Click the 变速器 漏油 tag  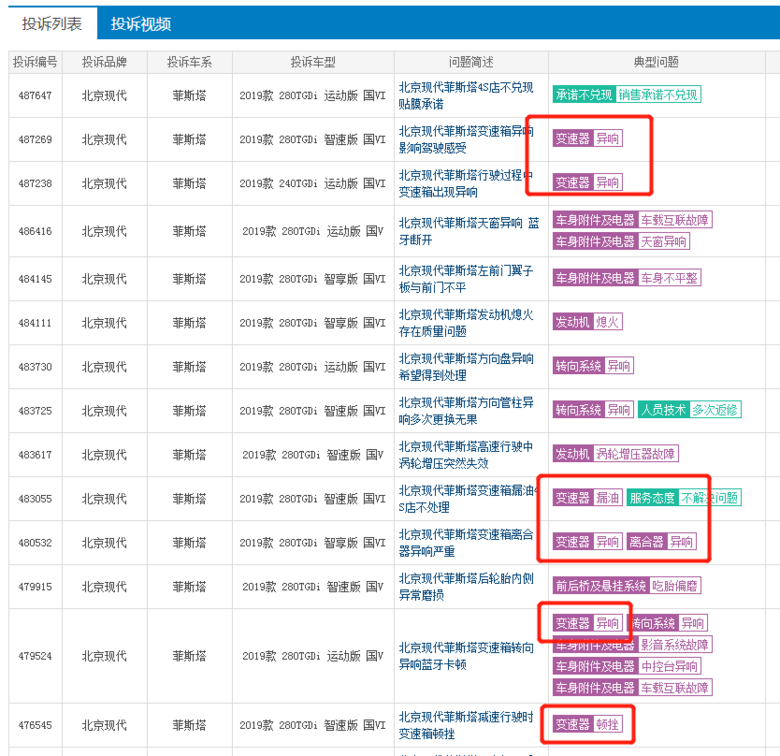coord(587,498)
